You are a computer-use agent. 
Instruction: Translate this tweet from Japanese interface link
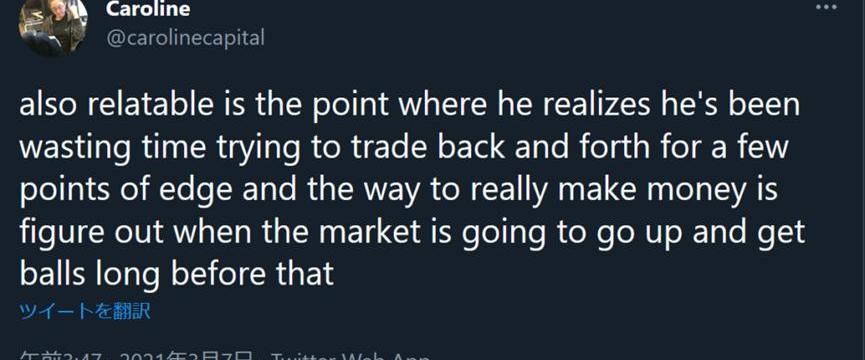pyautogui.click(x=84, y=311)
